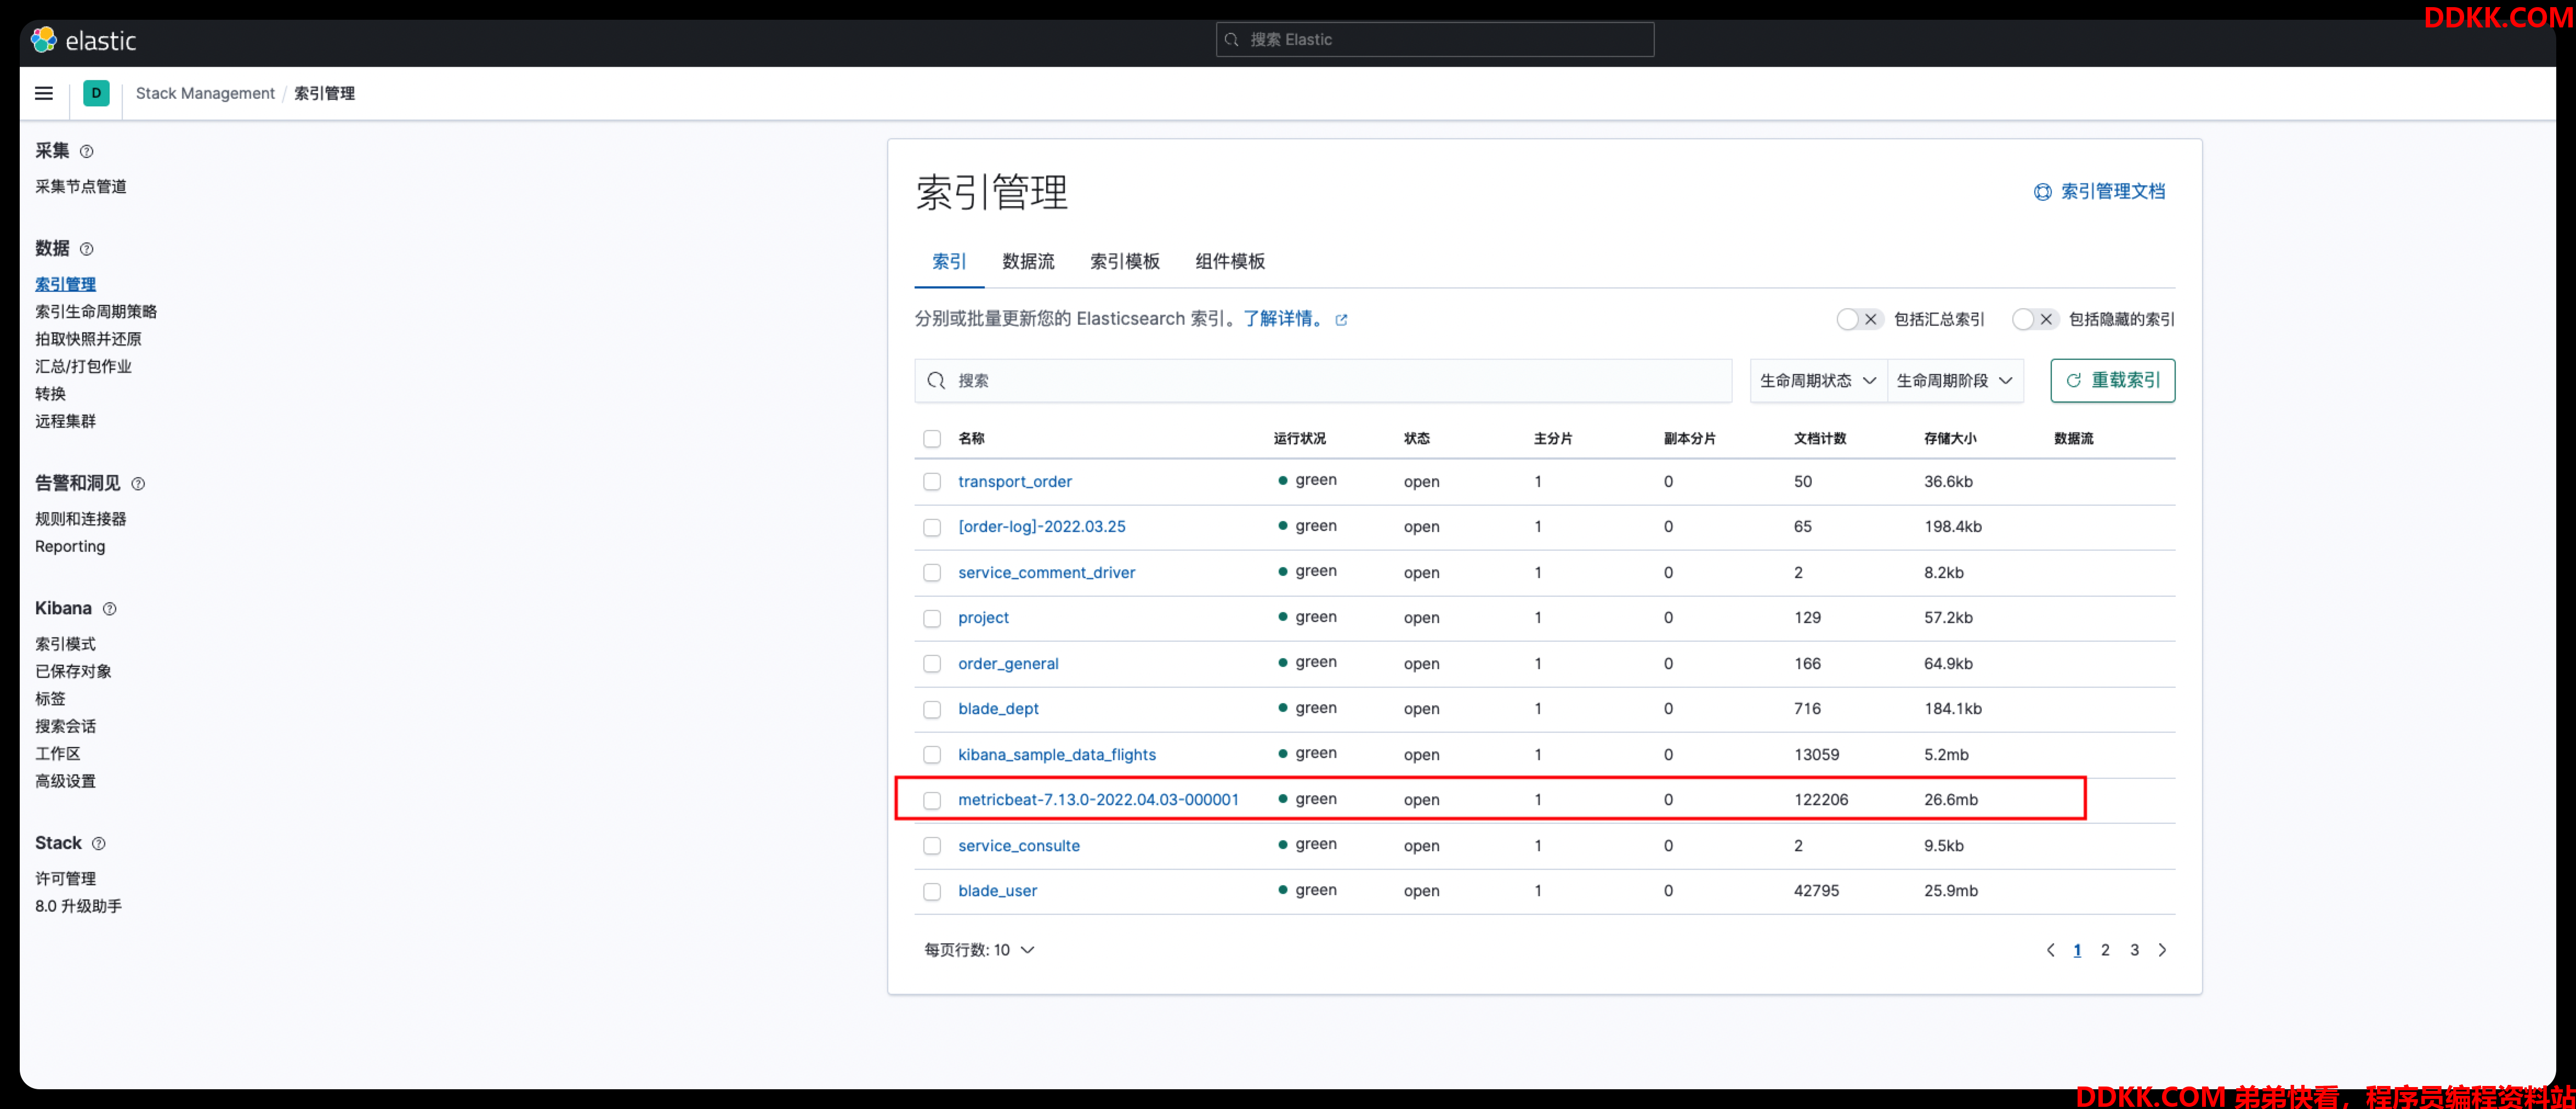Image resolution: width=2576 pixels, height=1109 pixels.
Task: Click Stack Management breadcrumb
Action: click(205, 93)
